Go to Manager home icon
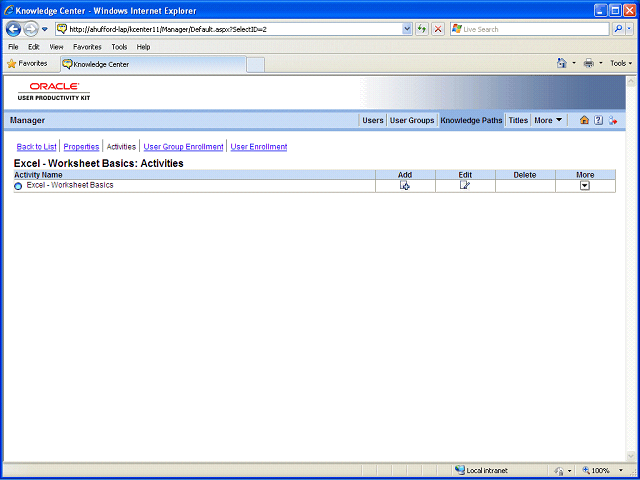 [584, 120]
